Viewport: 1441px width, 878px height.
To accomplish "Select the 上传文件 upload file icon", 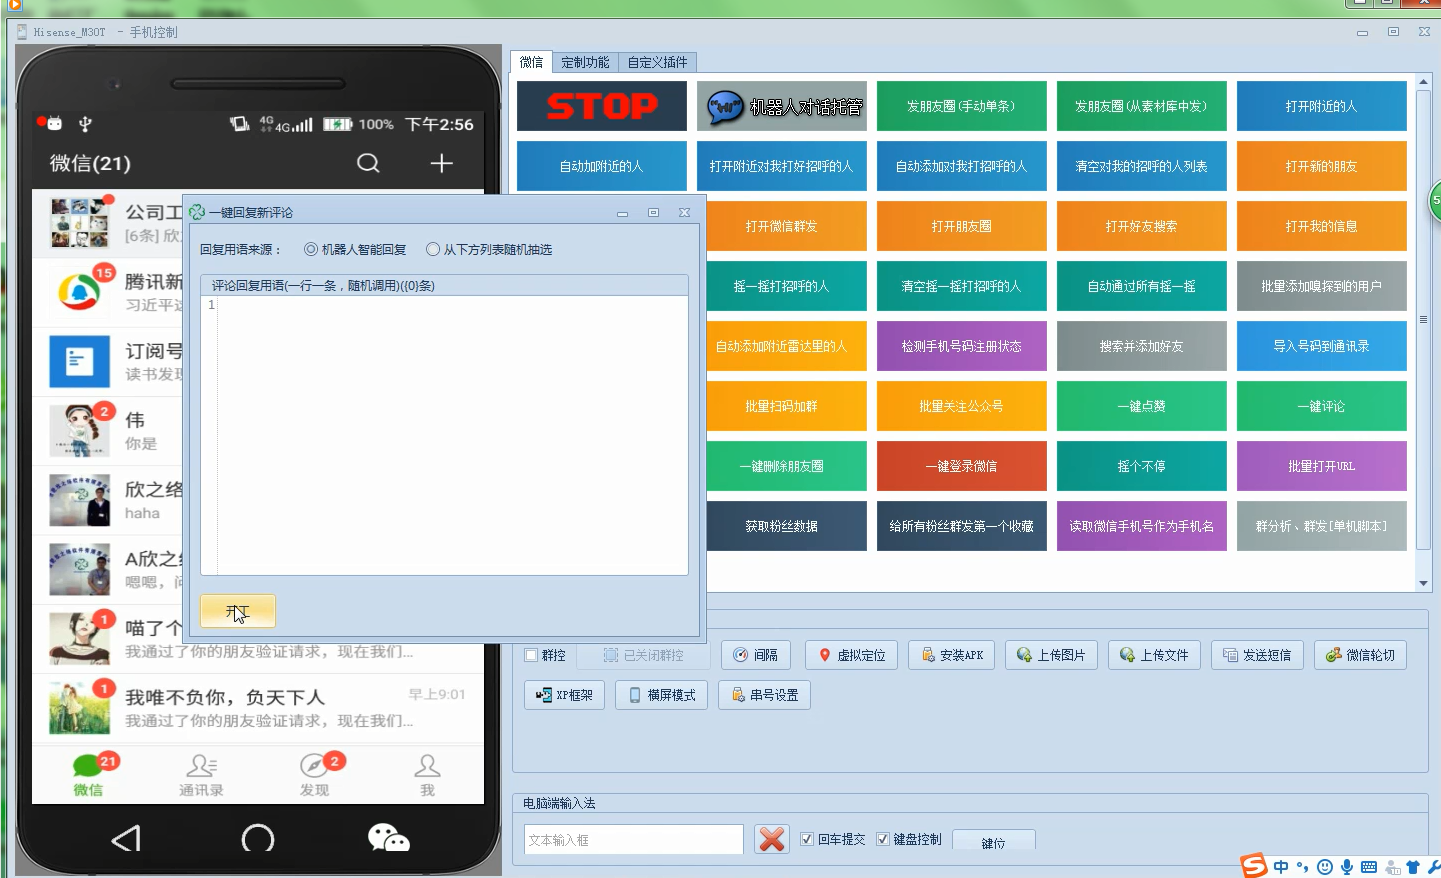I will click(x=1128, y=655).
